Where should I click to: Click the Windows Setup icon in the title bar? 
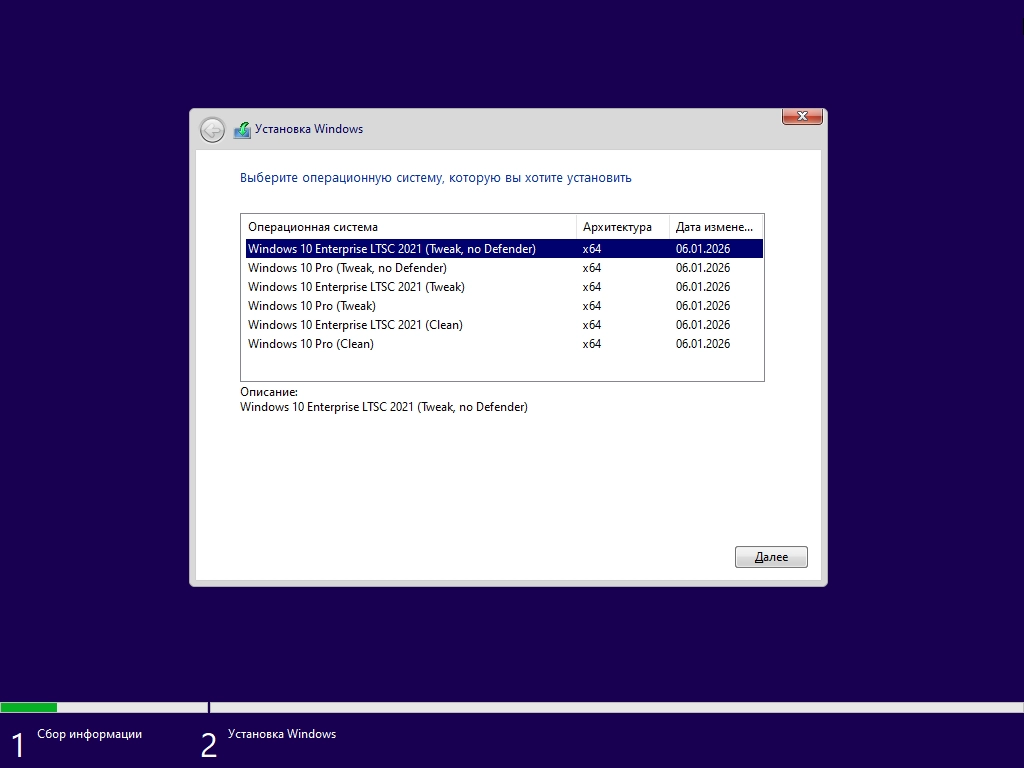point(241,129)
